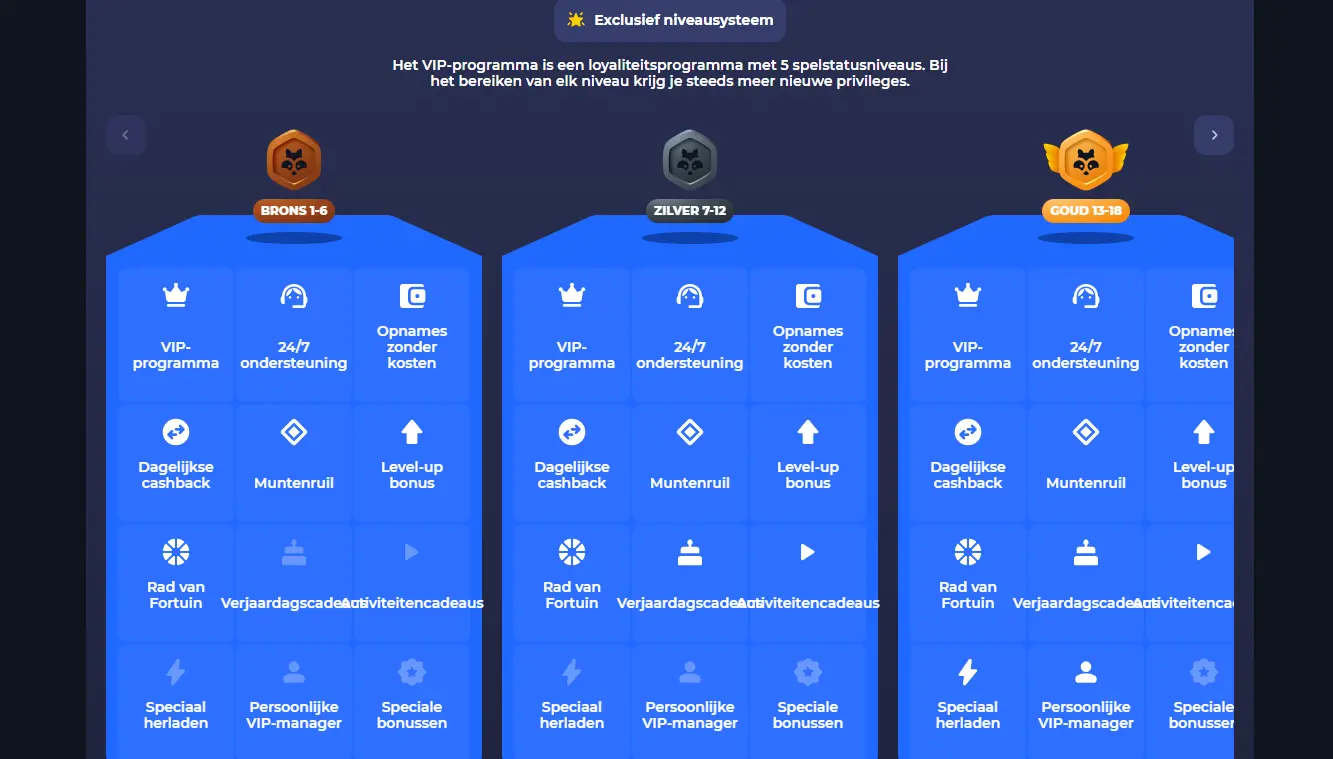Click the lightning icon in Goud card

(968, 672)
